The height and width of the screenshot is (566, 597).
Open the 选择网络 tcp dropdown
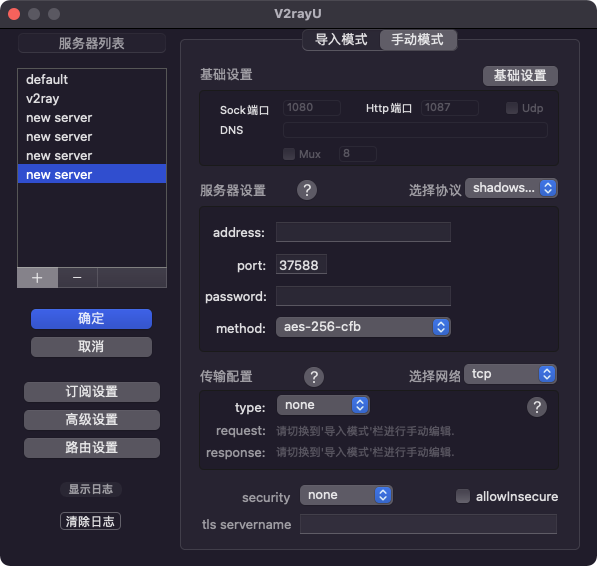click(510, 374)
